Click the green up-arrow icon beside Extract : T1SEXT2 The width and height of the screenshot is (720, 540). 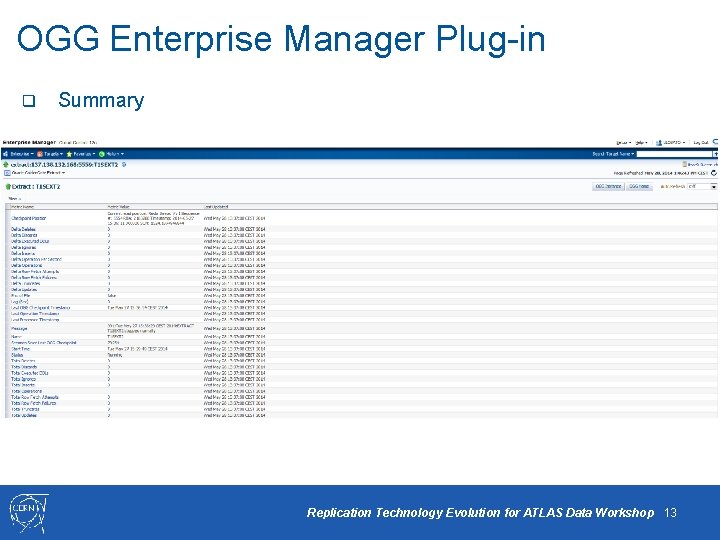pyautogui.click(x=8, y=186)
